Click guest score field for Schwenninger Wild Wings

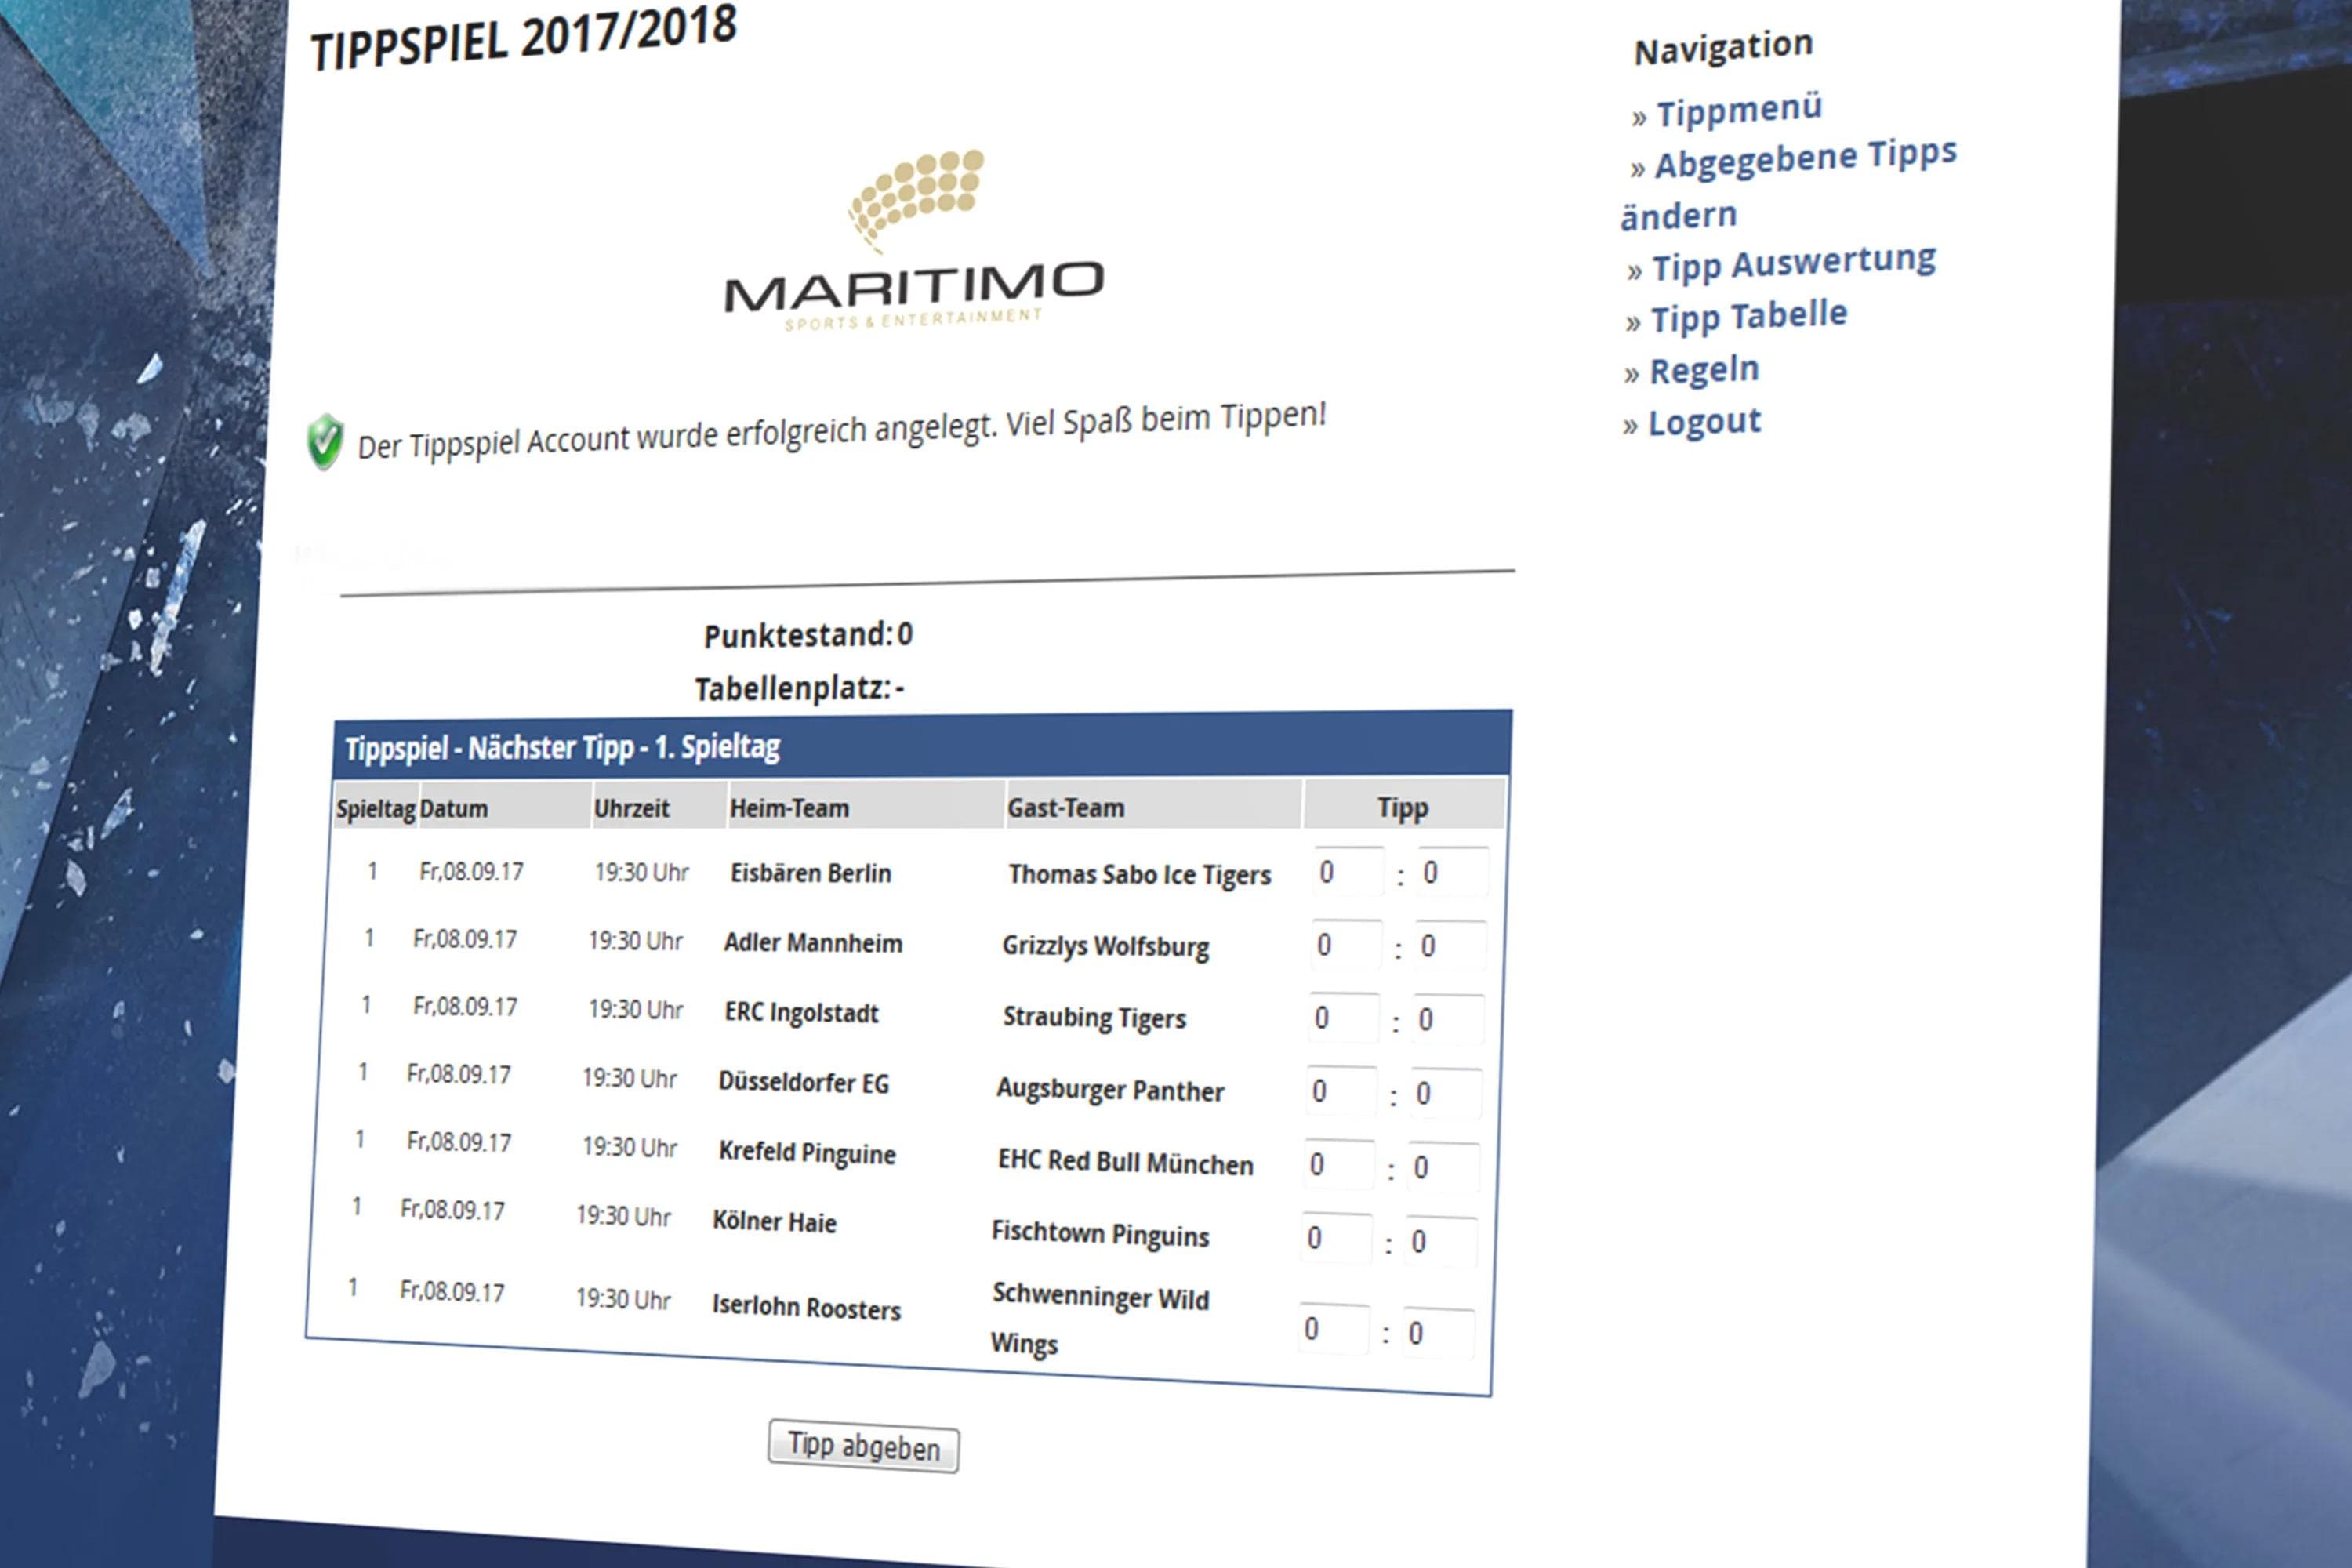coord(1439,1333)
